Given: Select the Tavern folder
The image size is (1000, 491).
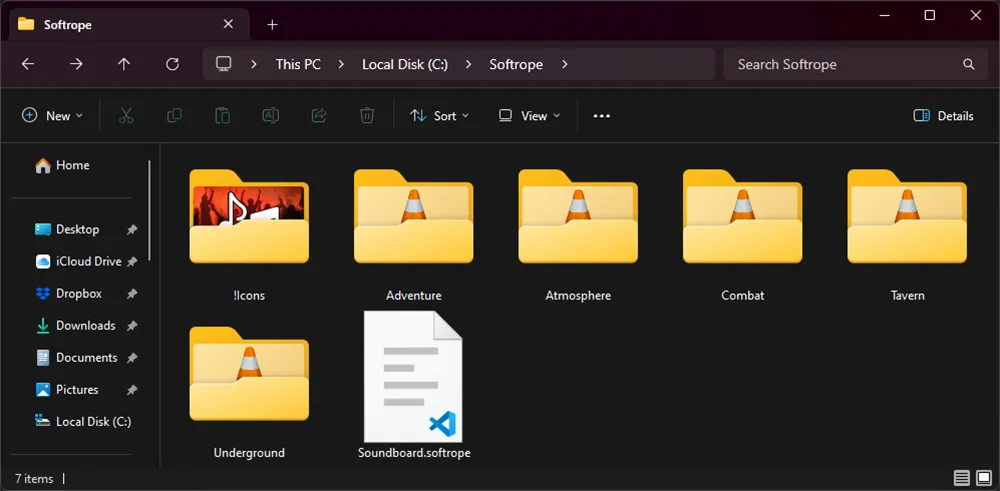Looking at the screenshot, I should coord(907,235).
